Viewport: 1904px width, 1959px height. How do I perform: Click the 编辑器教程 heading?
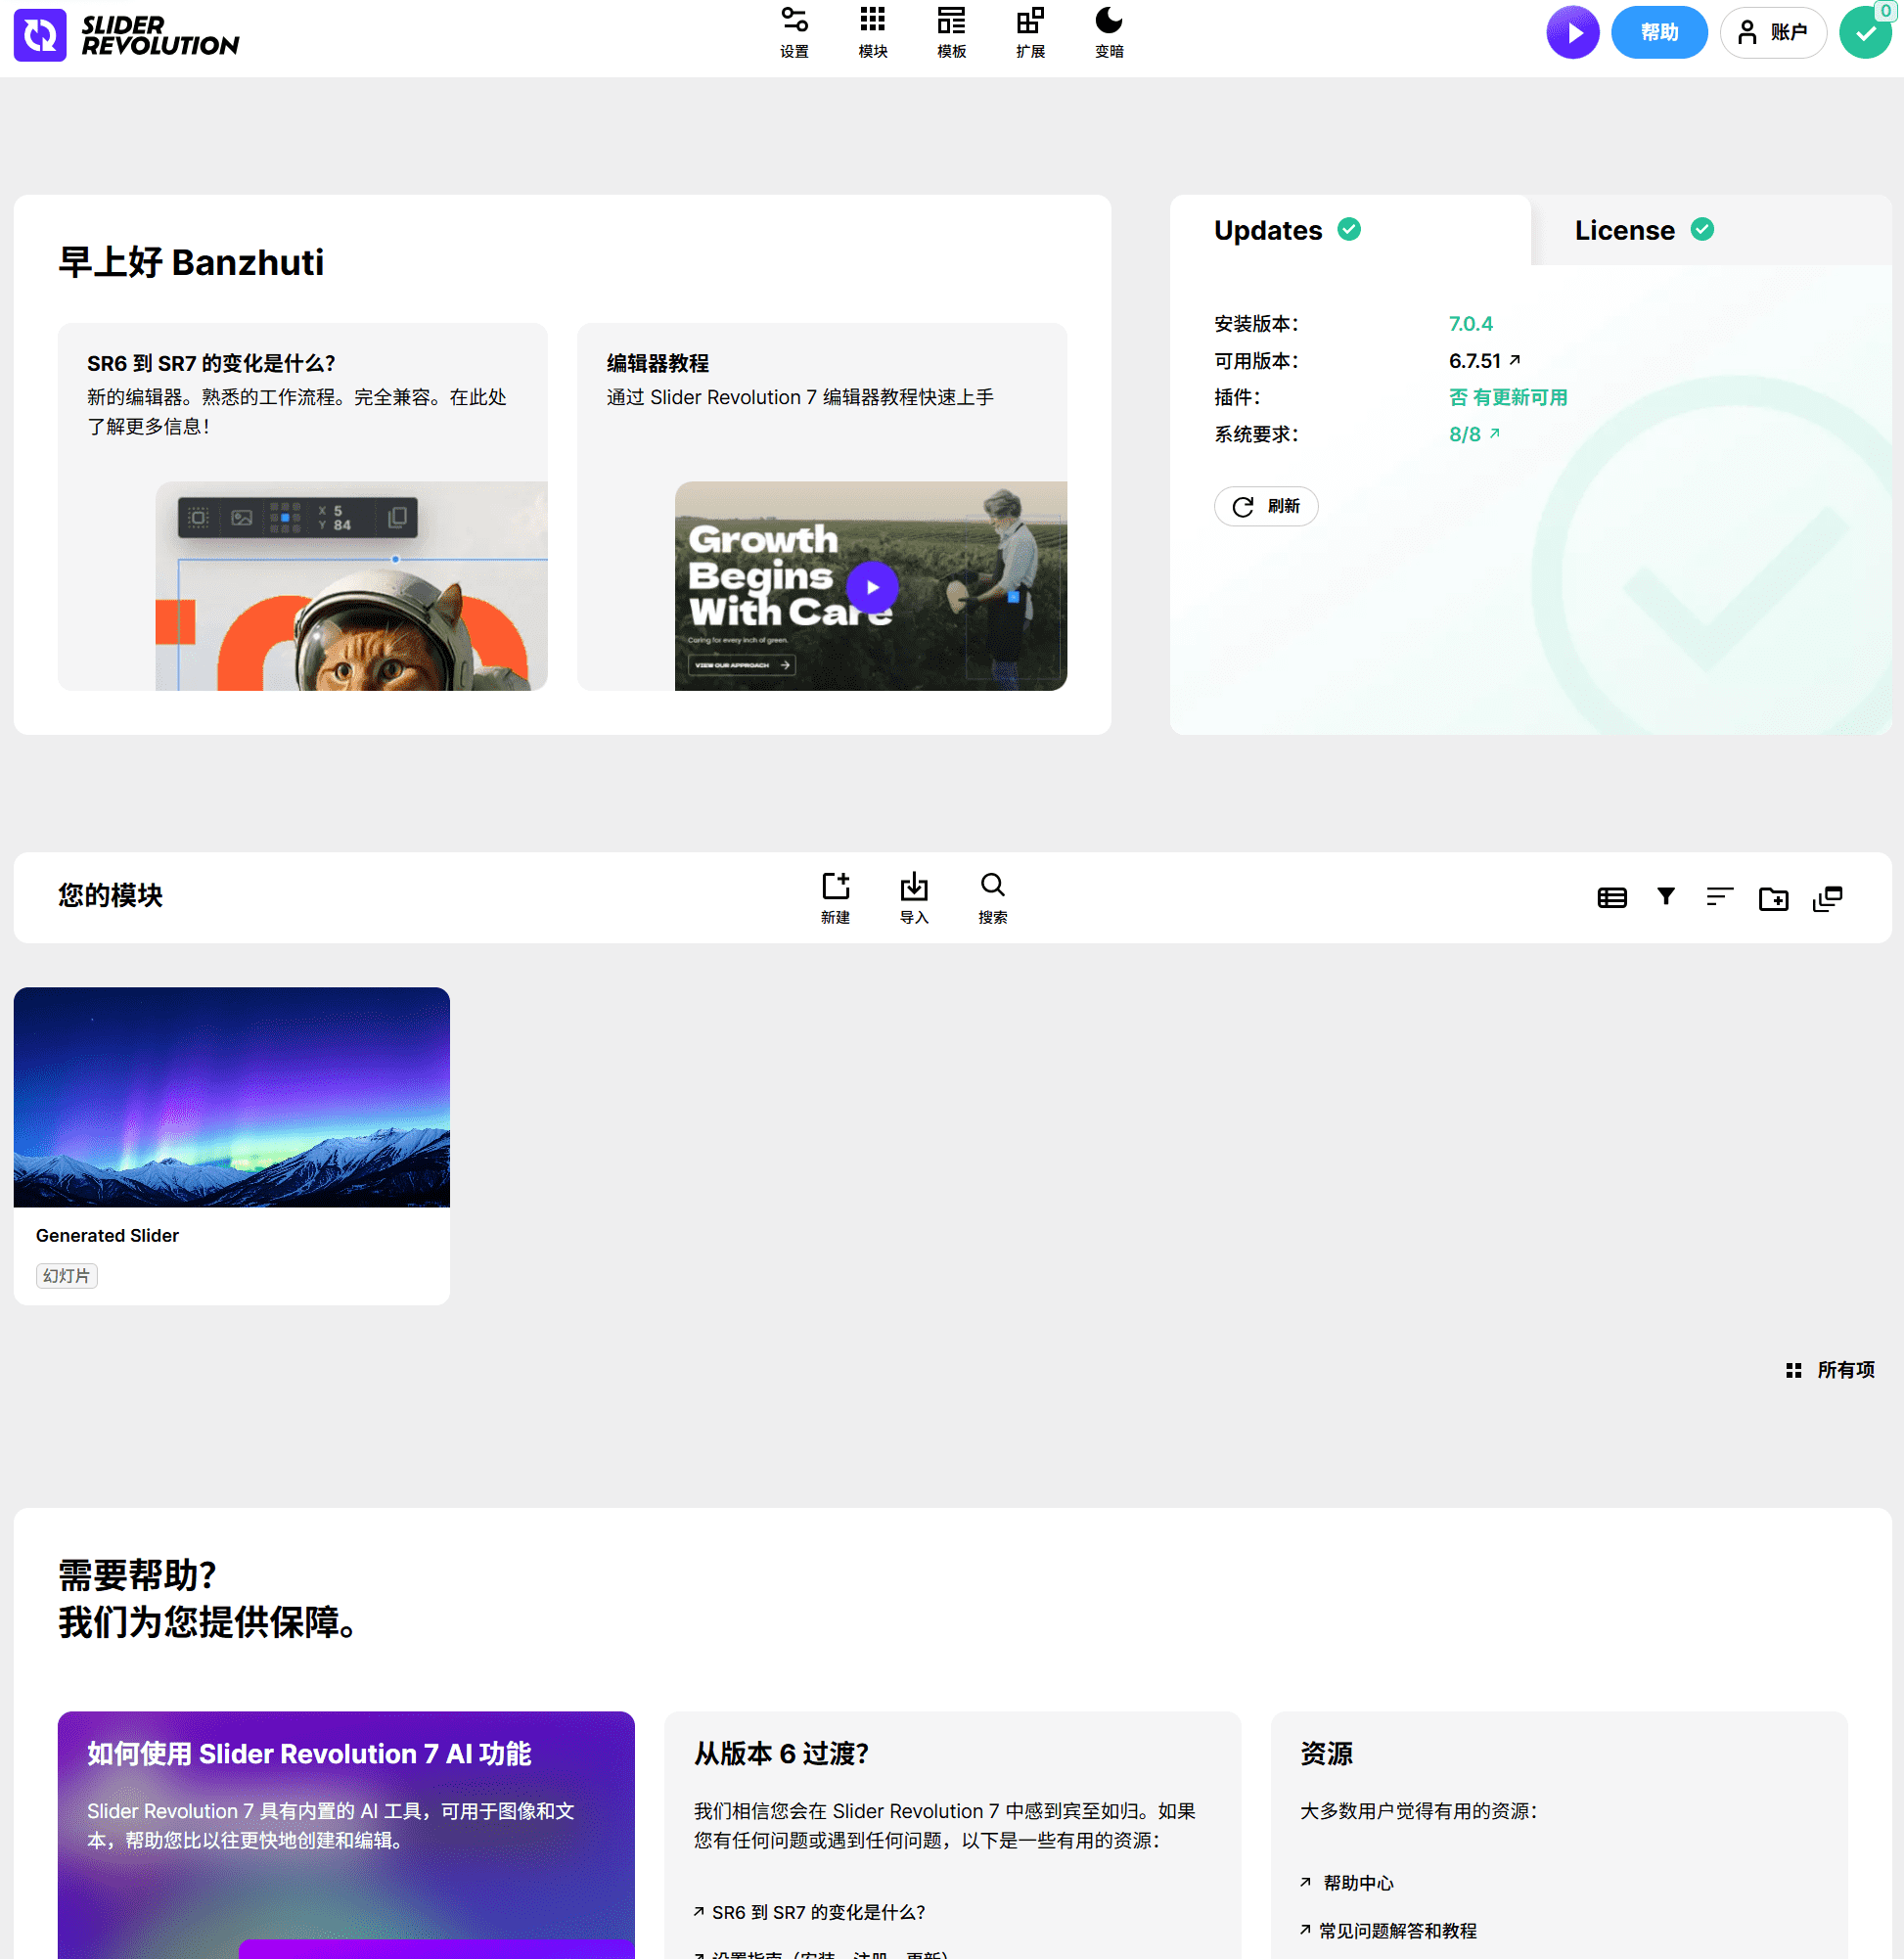(658, 363)
